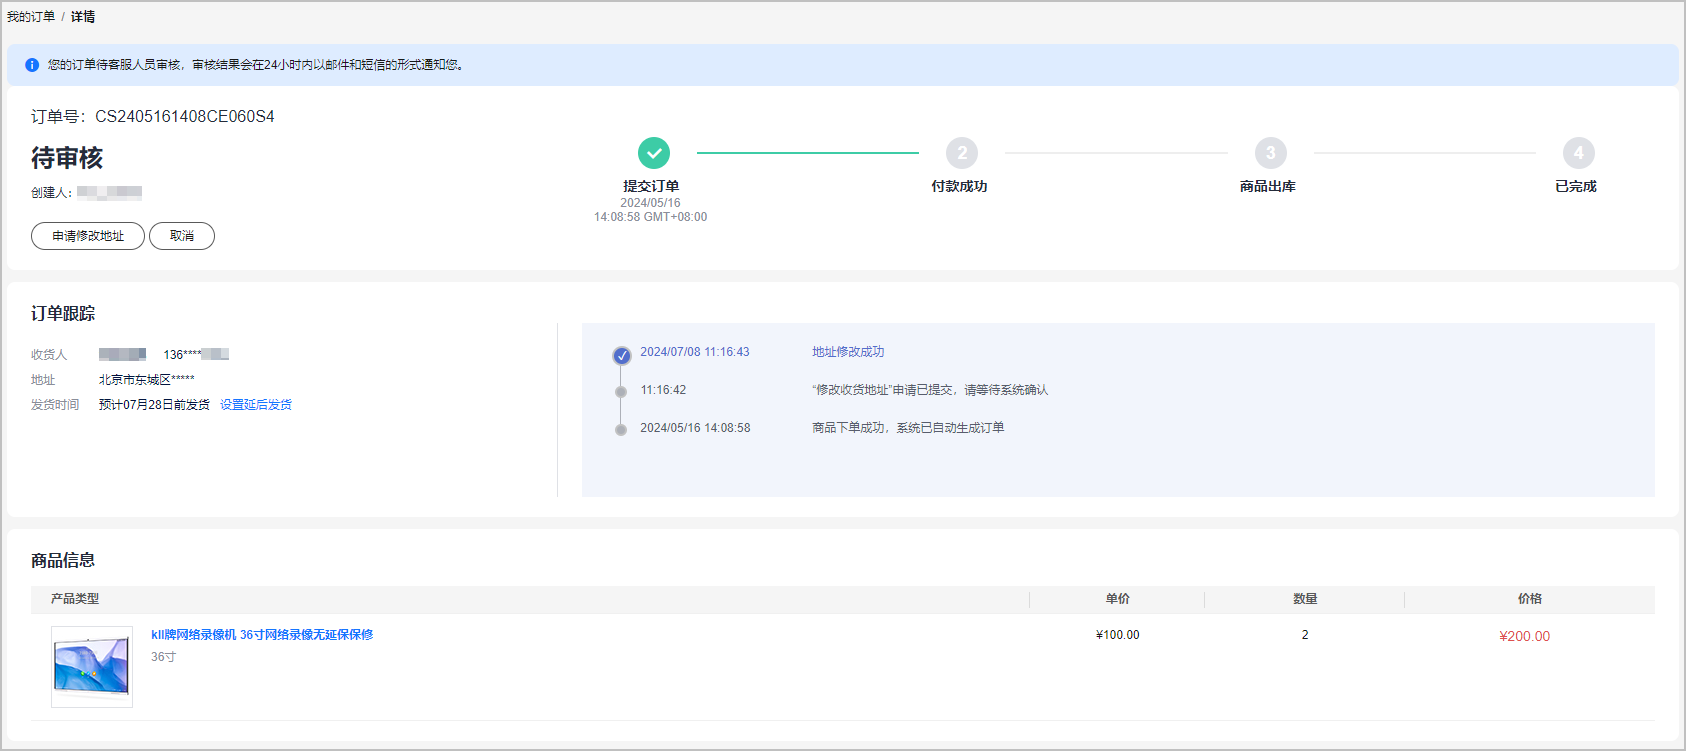This screenshot has height=751, width=1686.
Task: Click the 数量 column header
Action: coord(1305,599)
